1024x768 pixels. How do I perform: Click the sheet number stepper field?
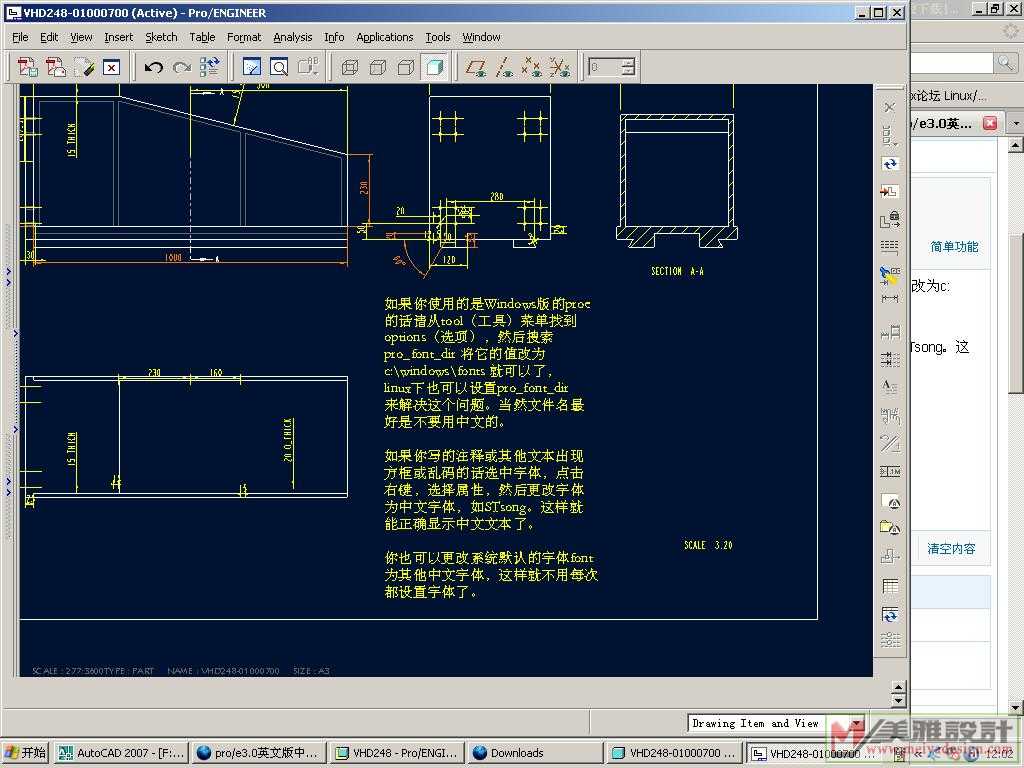tap(611, 67)
